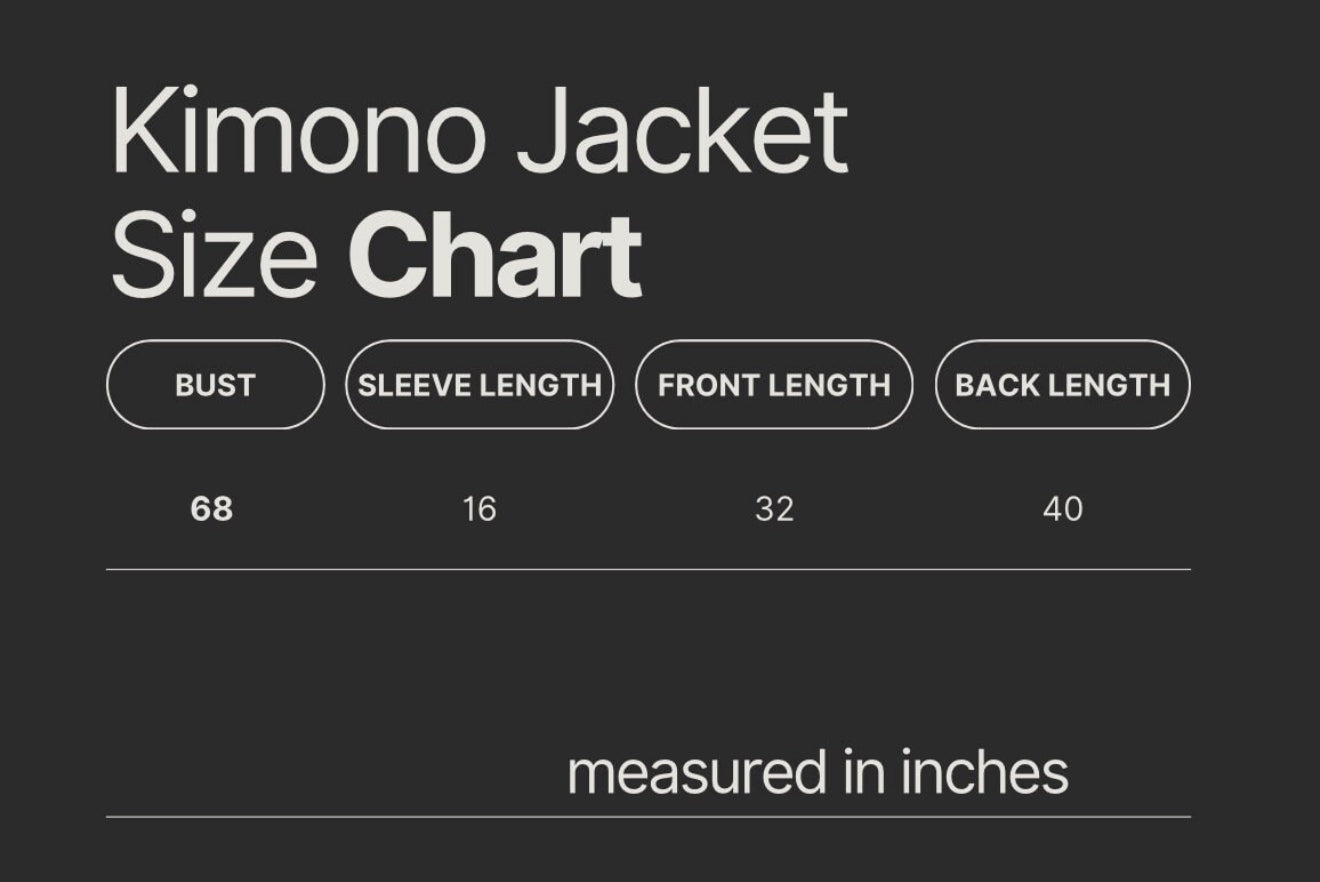Viewport: 1320px width, 882px height.
Task: Choose the BACK LENGTH pill
Action: (1062, 385)
